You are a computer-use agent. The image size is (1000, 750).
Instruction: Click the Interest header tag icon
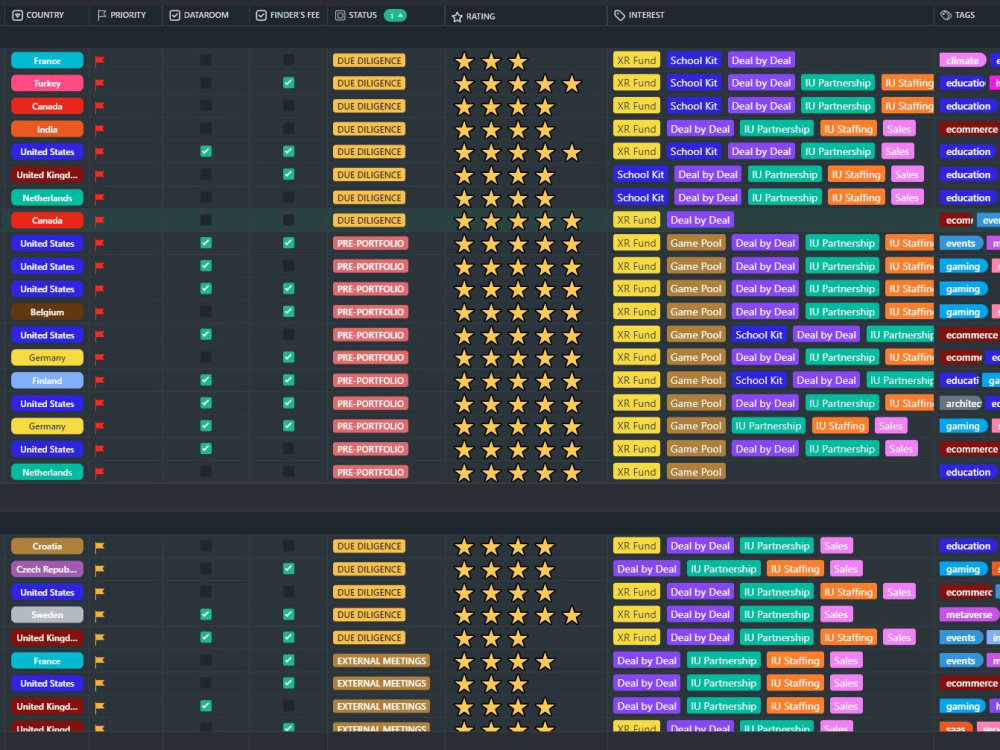[619, 15]
